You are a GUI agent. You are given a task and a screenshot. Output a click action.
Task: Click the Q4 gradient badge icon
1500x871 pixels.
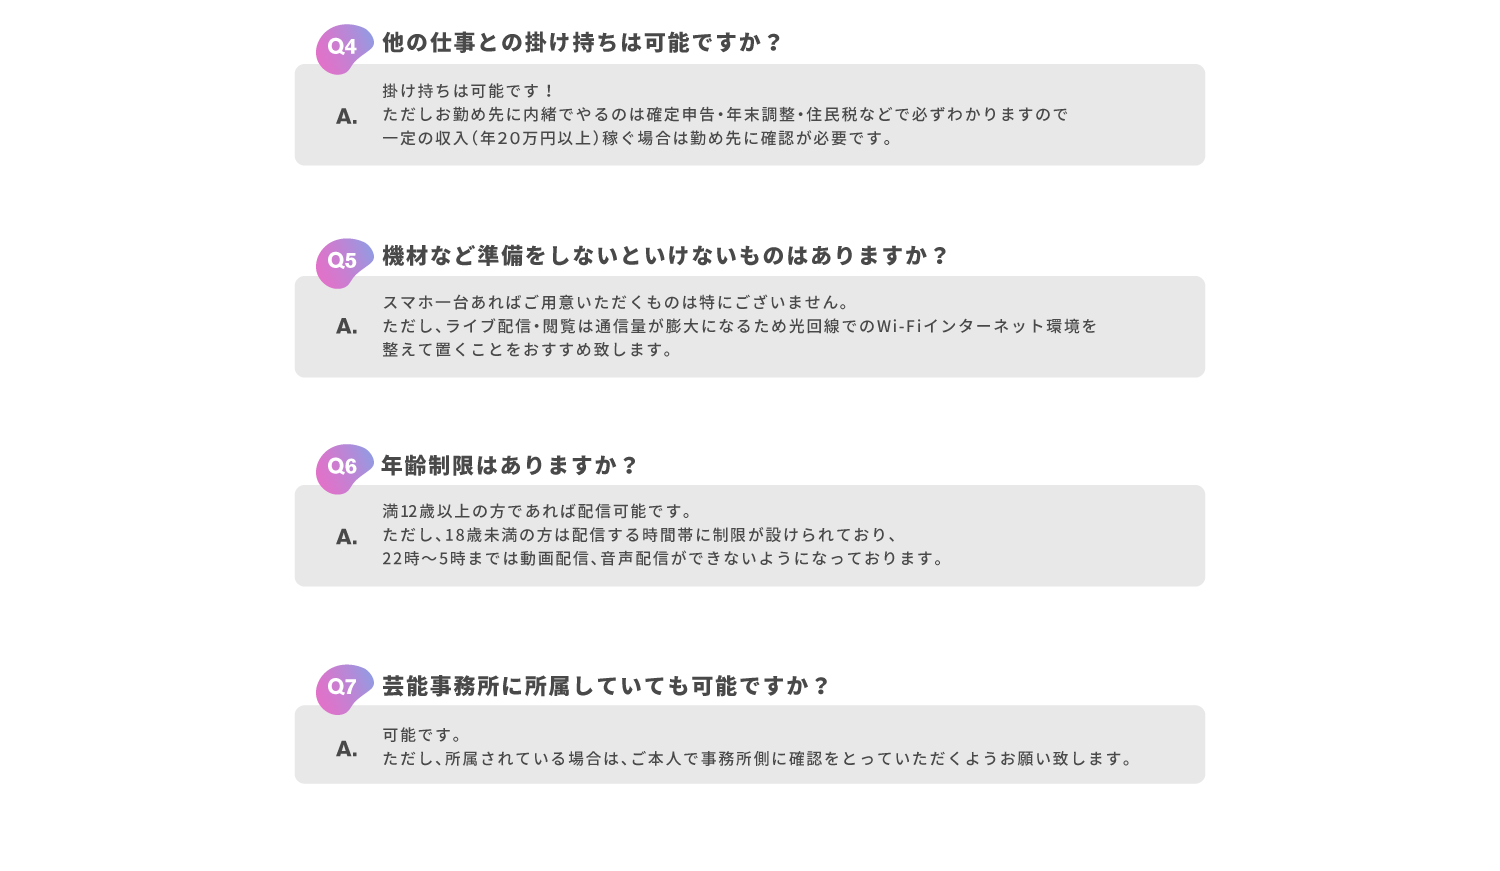tap(344, 49)
